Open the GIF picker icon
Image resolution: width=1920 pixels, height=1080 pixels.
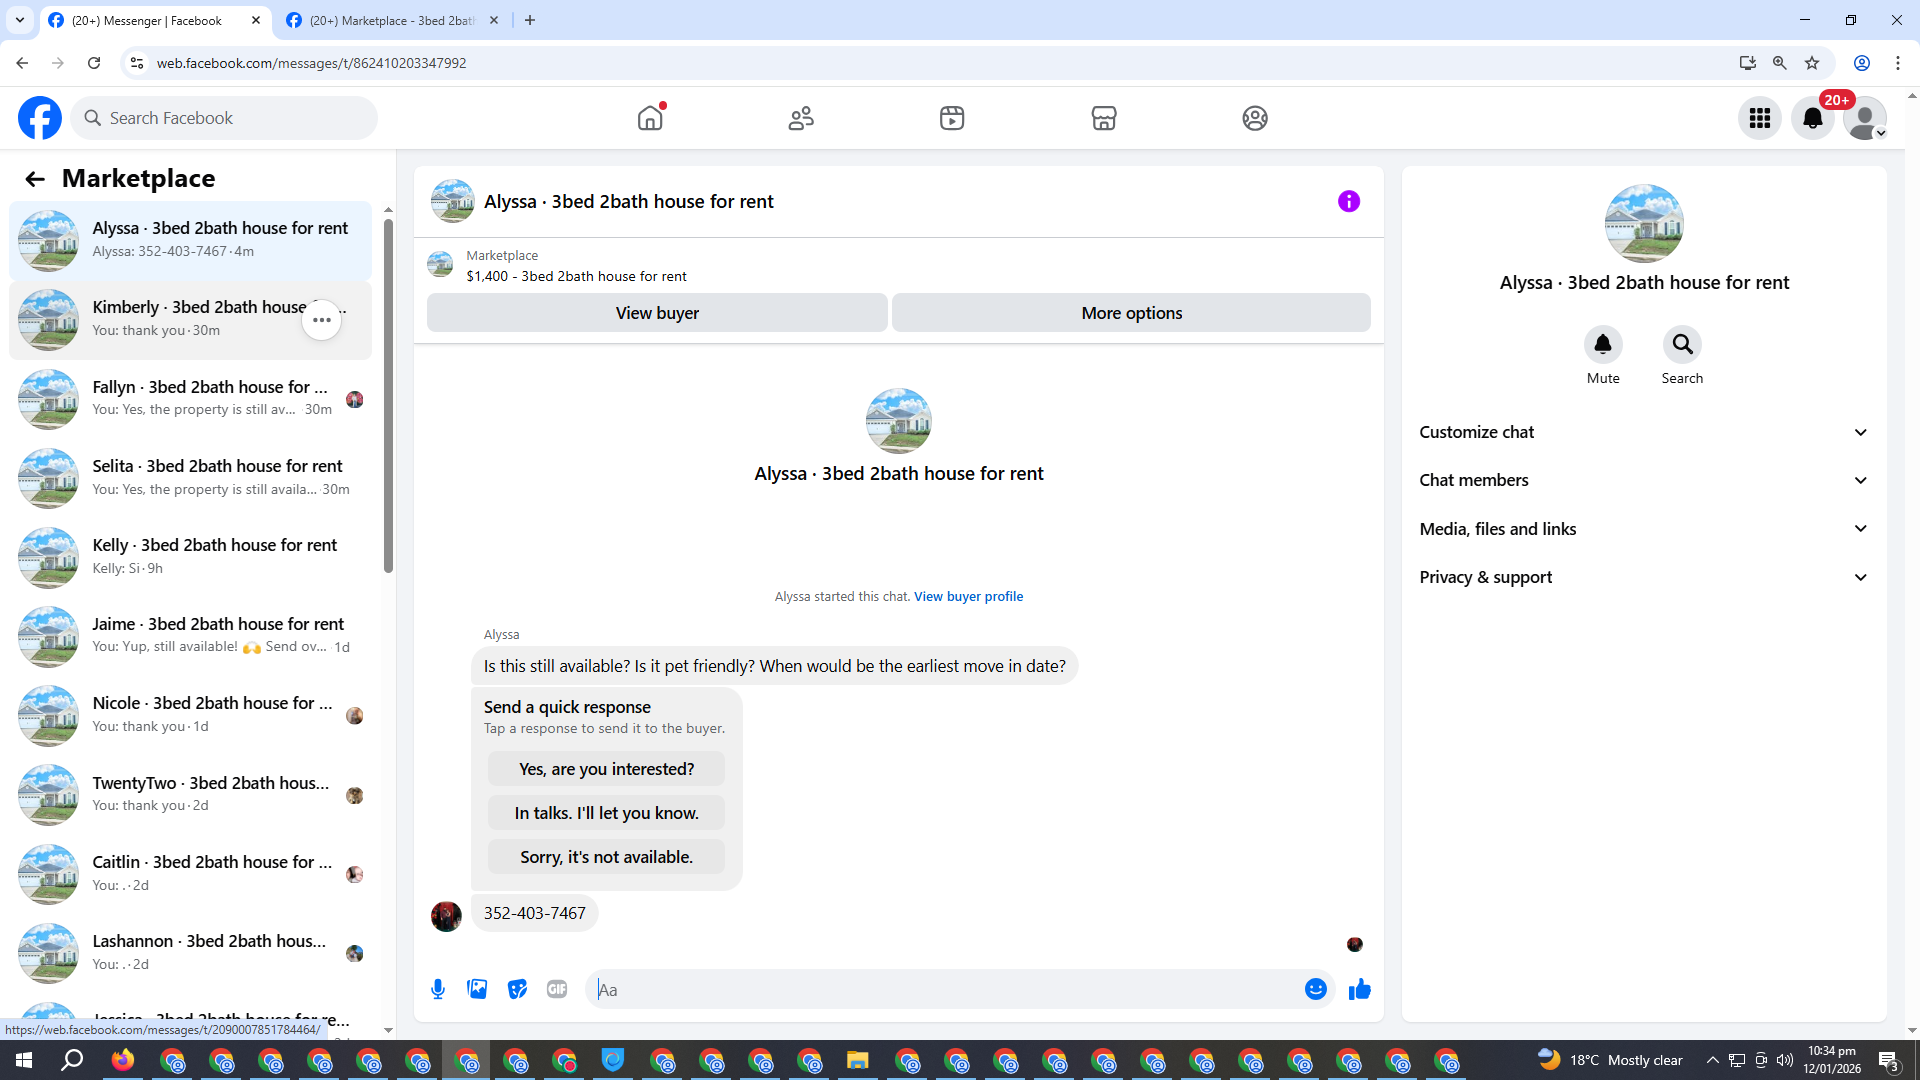557,989
